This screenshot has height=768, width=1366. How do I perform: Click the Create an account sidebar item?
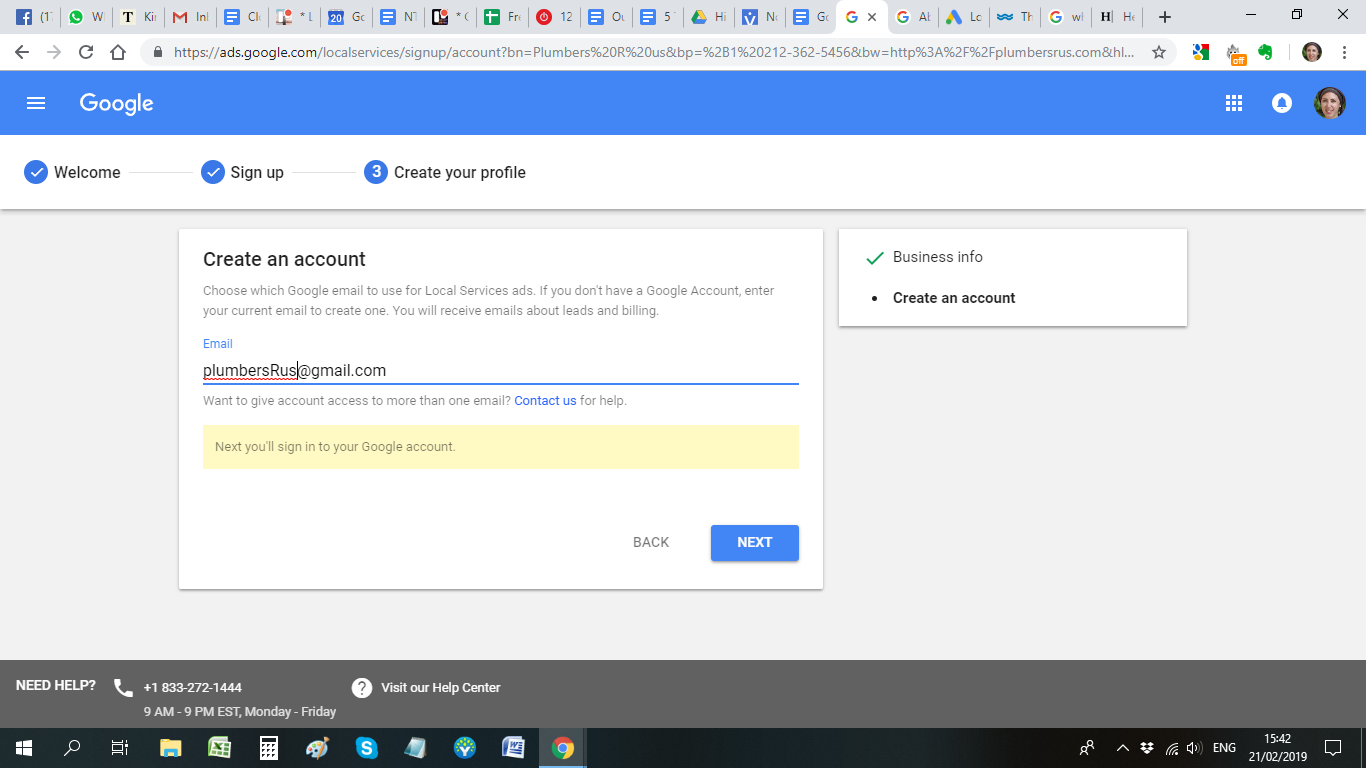(954, 298)
